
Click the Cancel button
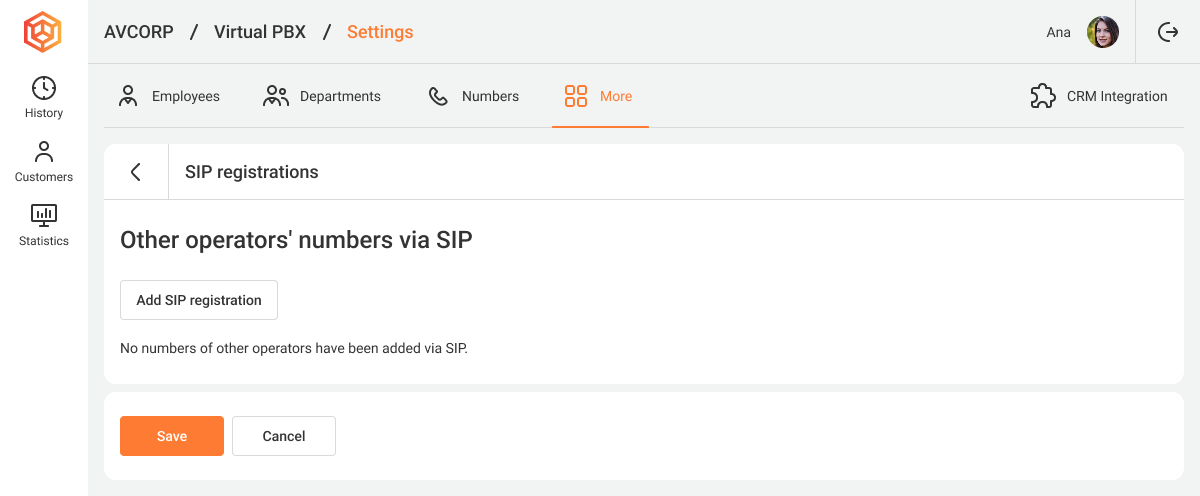[284, 436]
